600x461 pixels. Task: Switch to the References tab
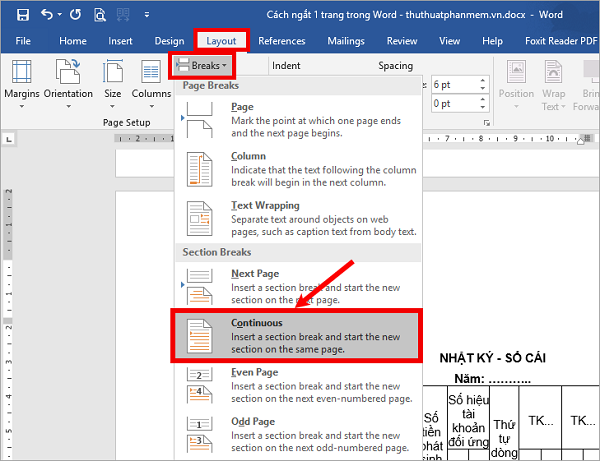pos(281,41)
